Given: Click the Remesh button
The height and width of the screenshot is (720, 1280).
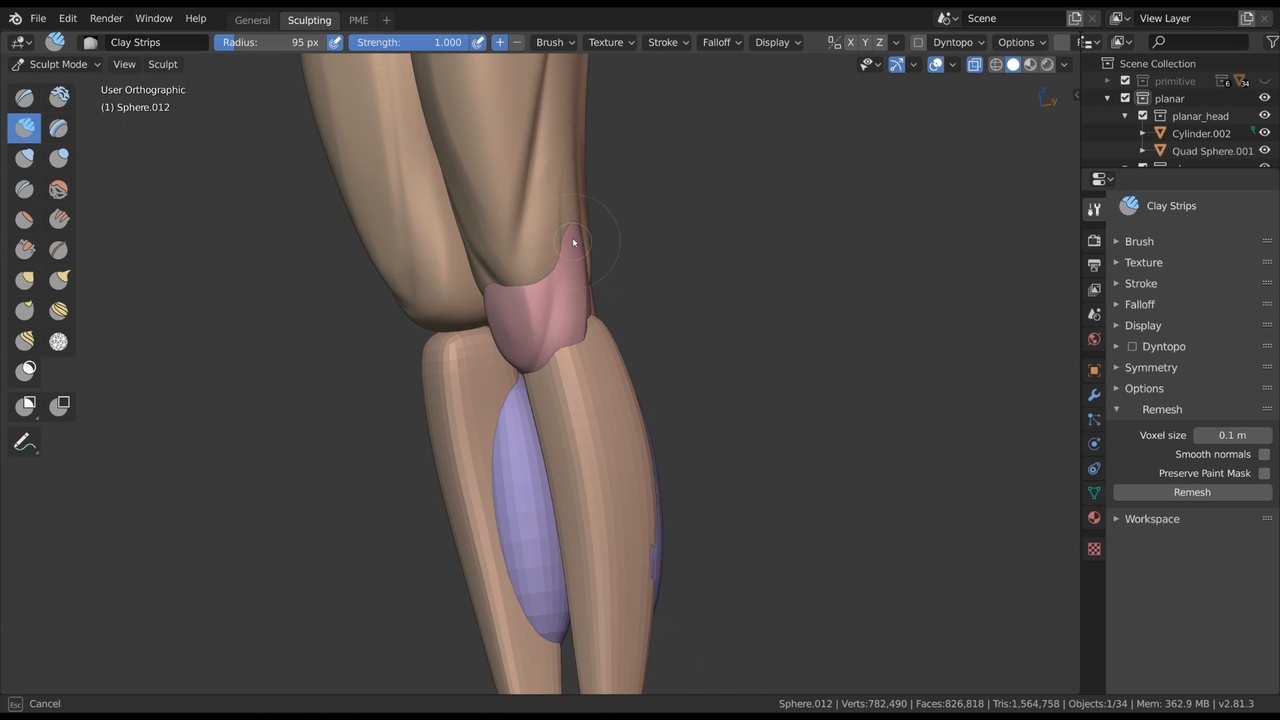Looking at the screenshot, I should pos(1192,492).
